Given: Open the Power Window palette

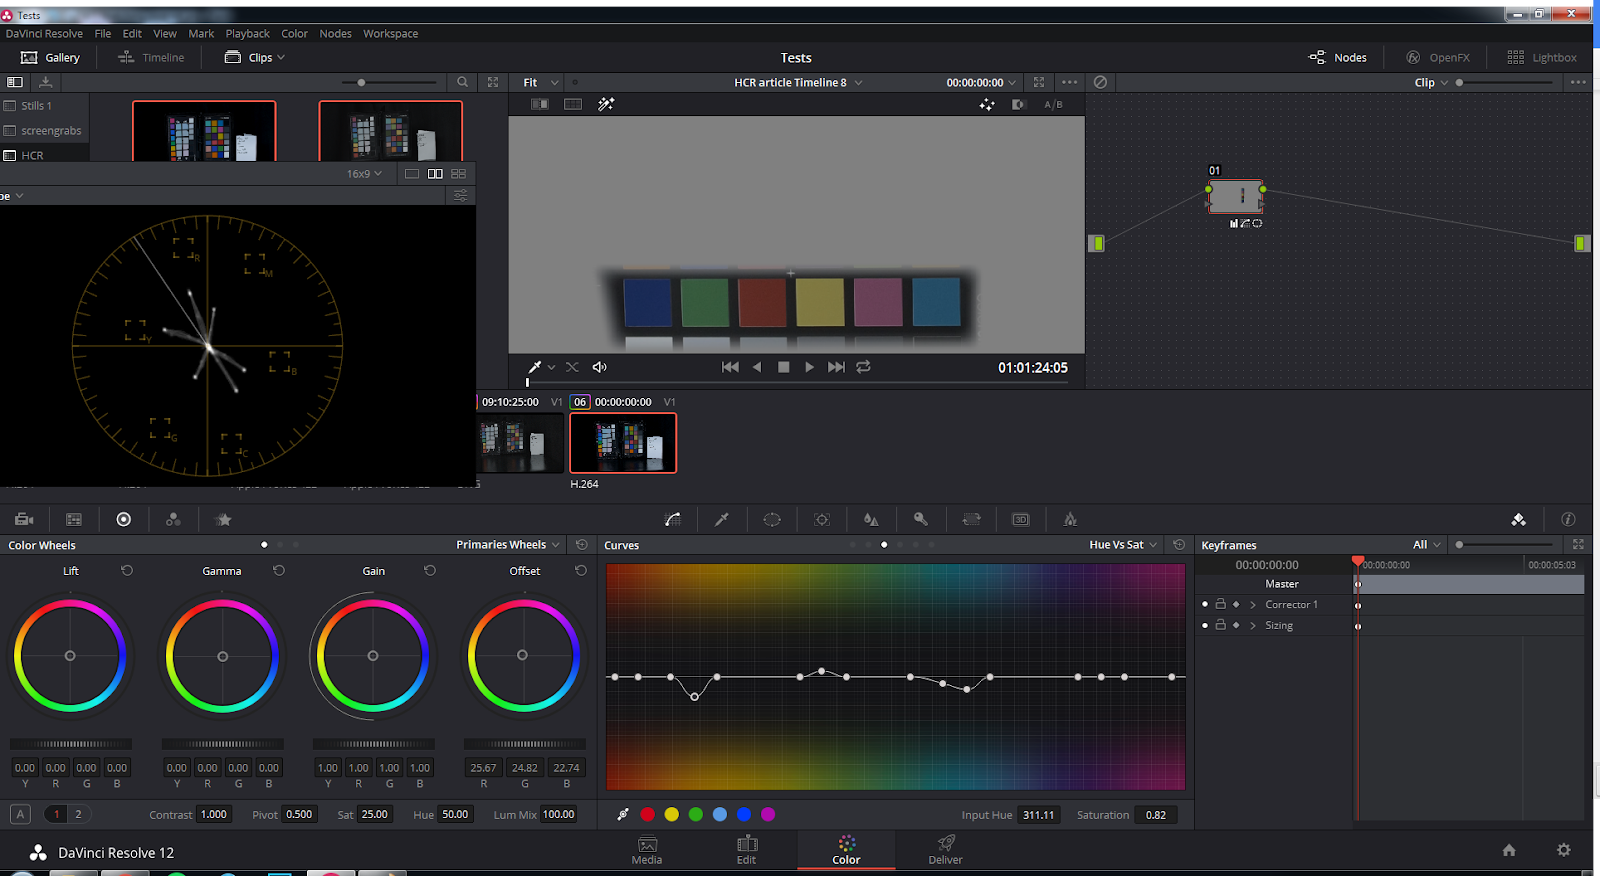Looking at the screenshot, I should point(772,519).
